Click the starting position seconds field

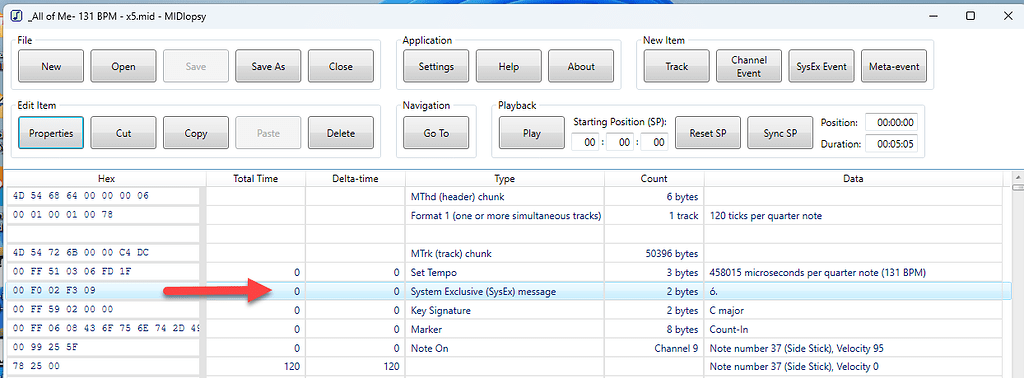point(655,142)
